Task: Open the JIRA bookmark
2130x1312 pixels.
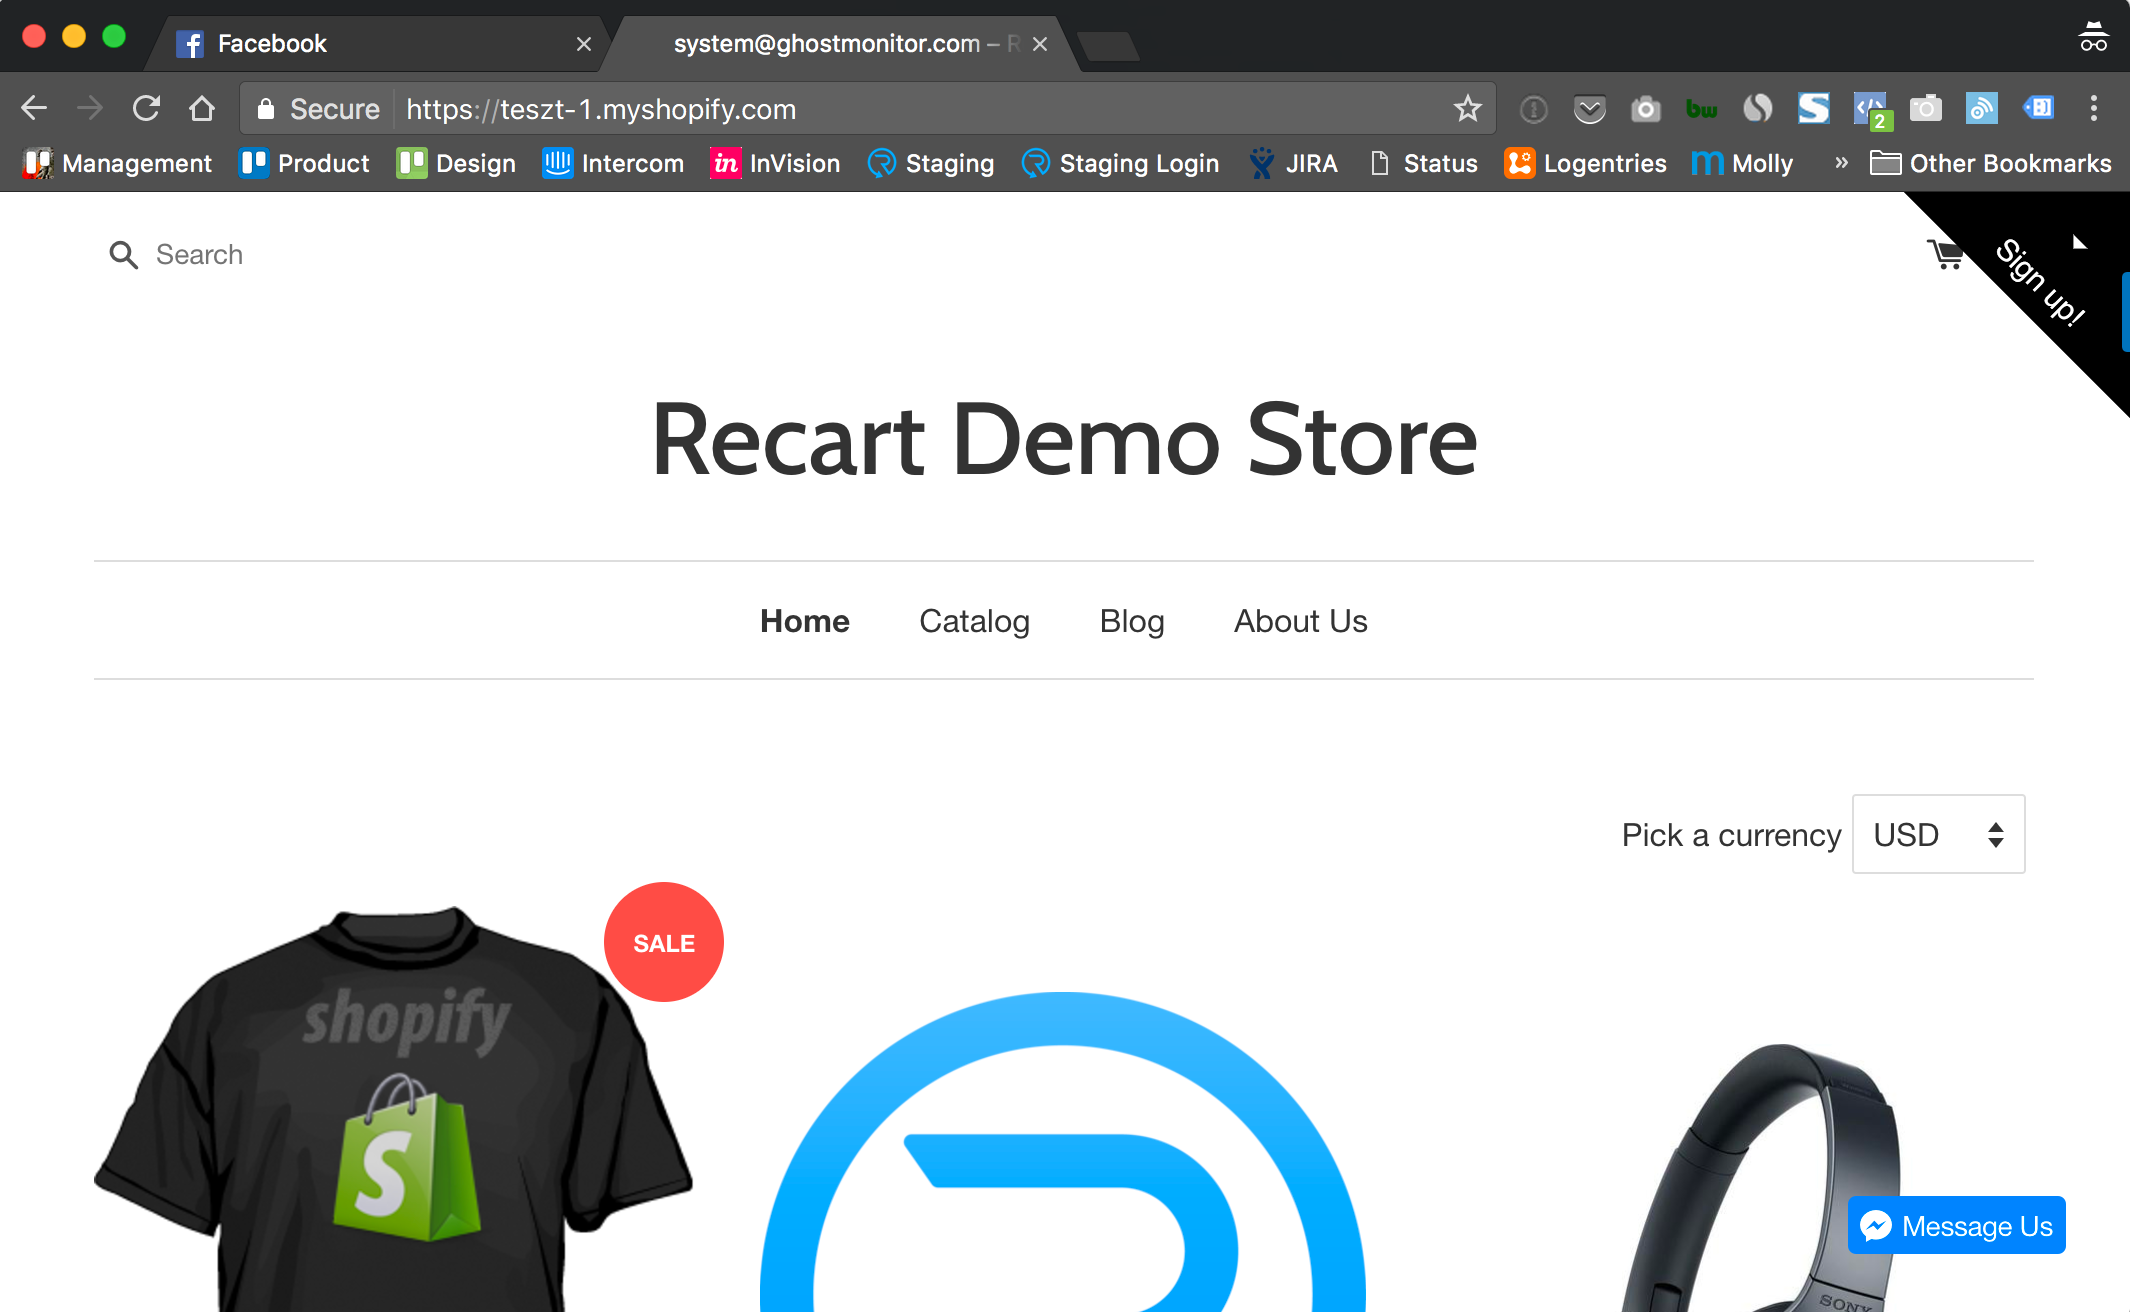Action: pos(1293,163)
